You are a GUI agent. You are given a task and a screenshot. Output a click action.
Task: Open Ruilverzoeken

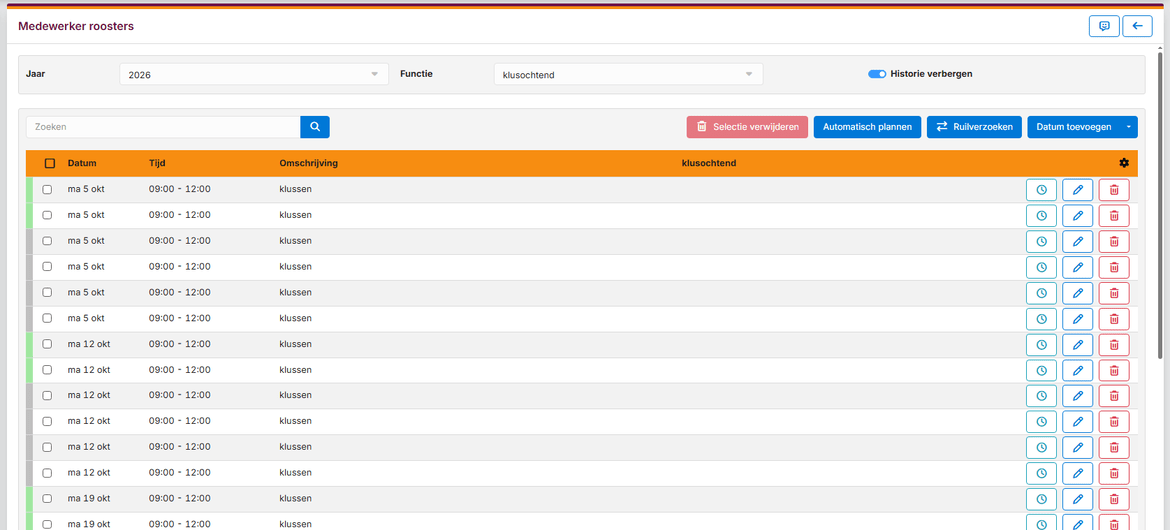[975, 127]
